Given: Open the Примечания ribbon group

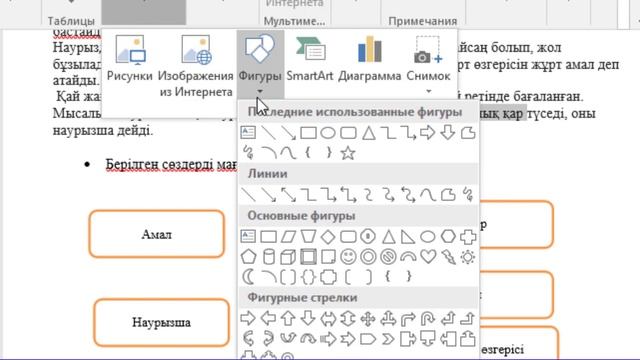Looking at the screenshot, I should [x=422, y=20].
